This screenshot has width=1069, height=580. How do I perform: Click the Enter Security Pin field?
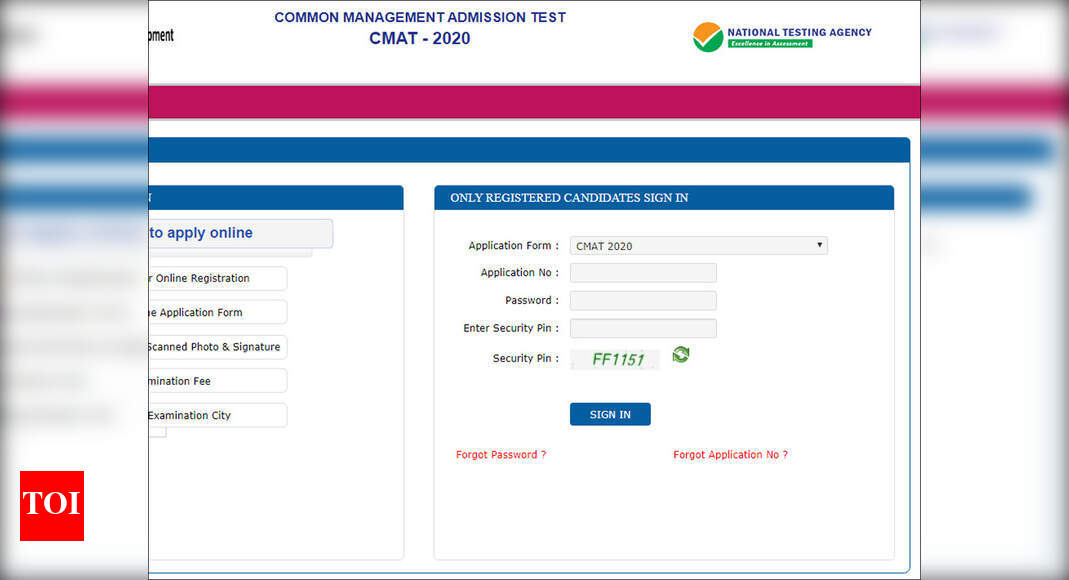[642, 328]
